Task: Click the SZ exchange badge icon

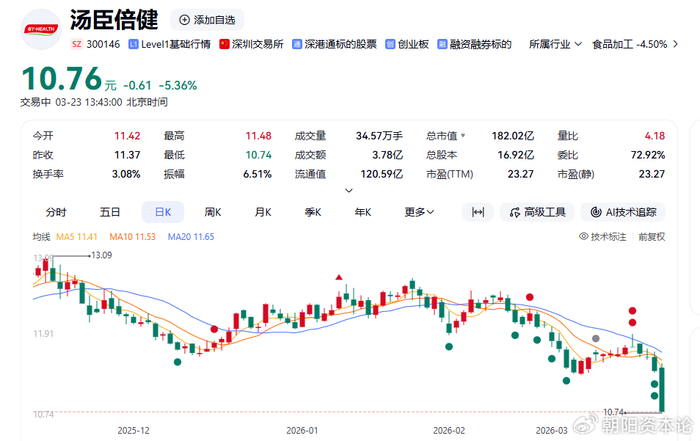Action: [77, 44]
